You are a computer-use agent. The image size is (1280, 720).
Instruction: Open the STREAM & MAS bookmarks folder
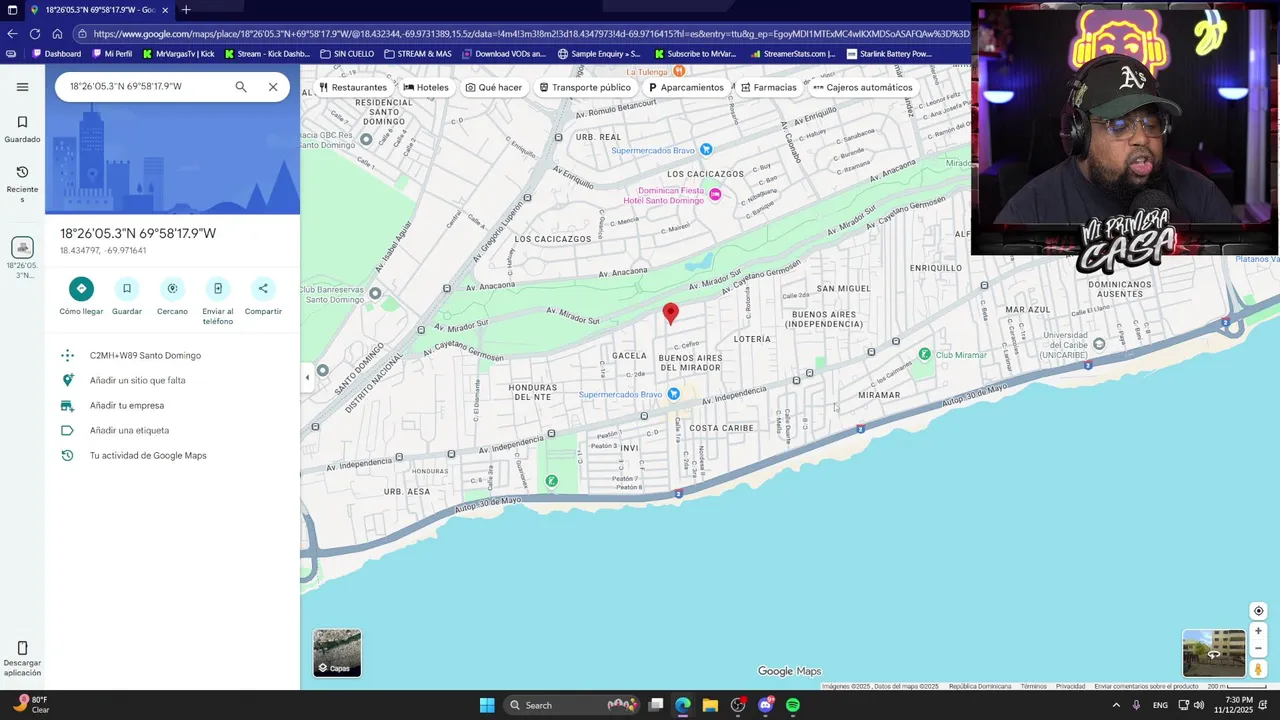[x=417, y=54]
